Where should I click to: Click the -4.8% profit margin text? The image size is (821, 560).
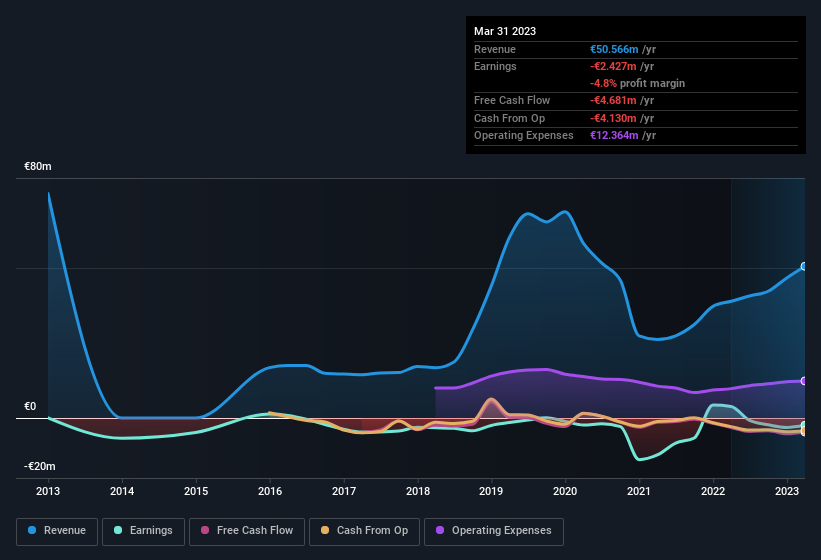637,83
